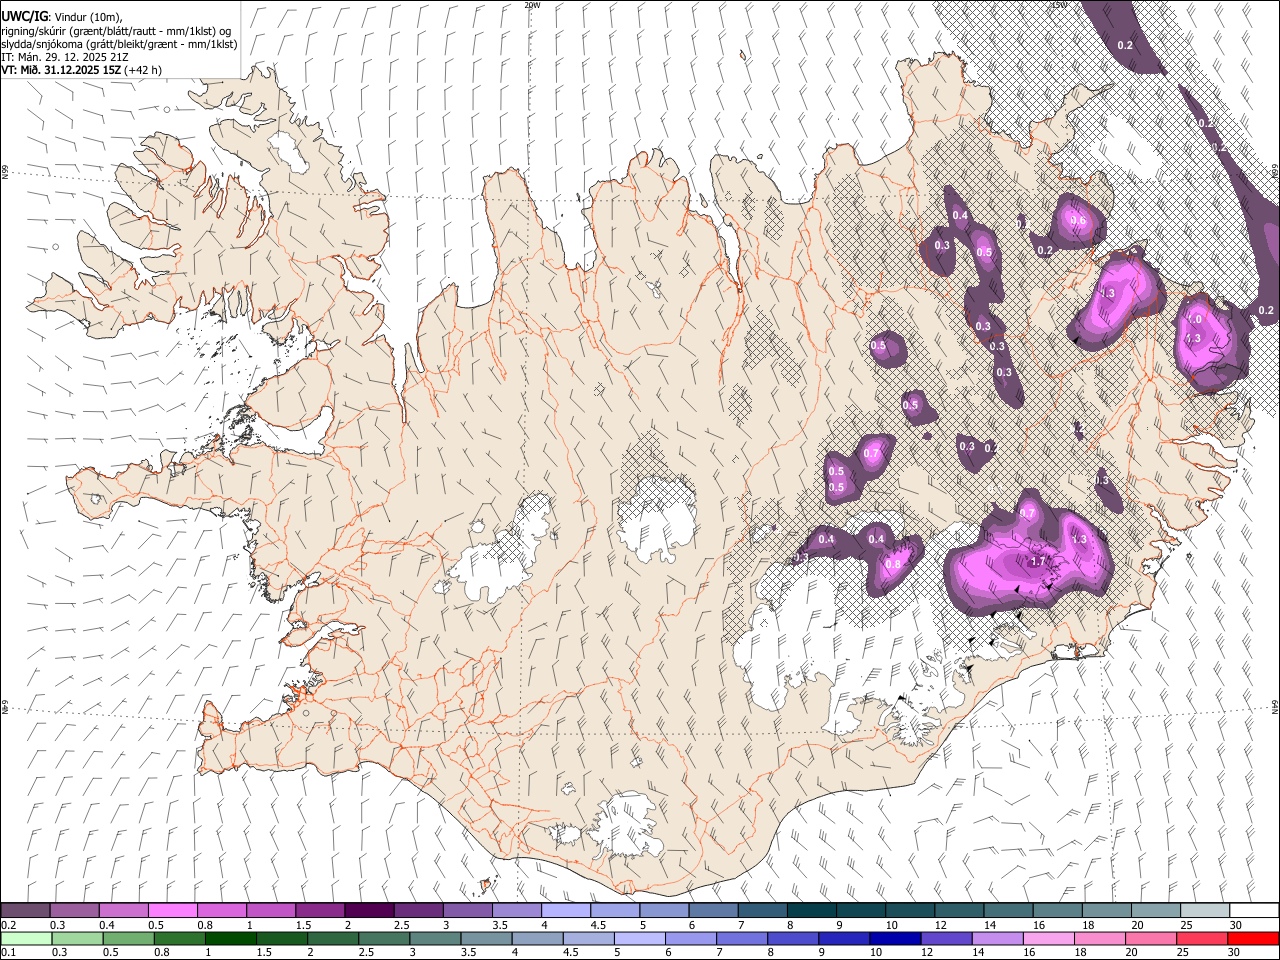
Task: Select the 0.8 magenta swatch, upper legend row
Action: point(221,911)
